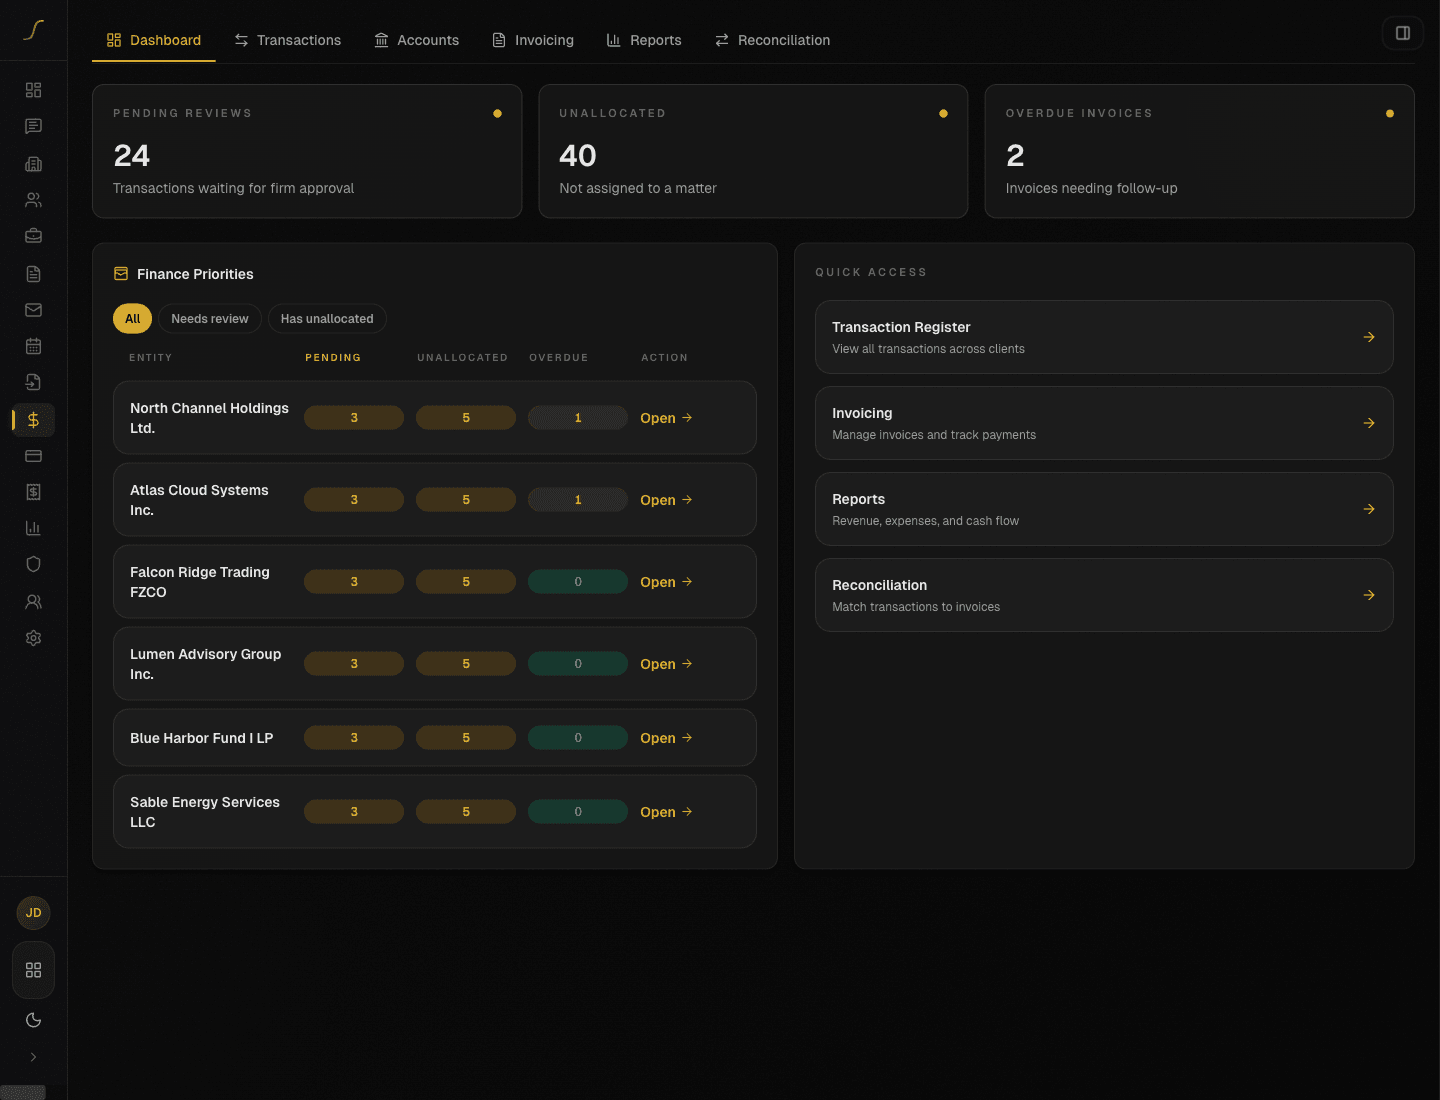Viewport: 1440px width, 1100px height.
Task: Select the dollar sign finance sidebar icon
Action: tap(33, 420)
